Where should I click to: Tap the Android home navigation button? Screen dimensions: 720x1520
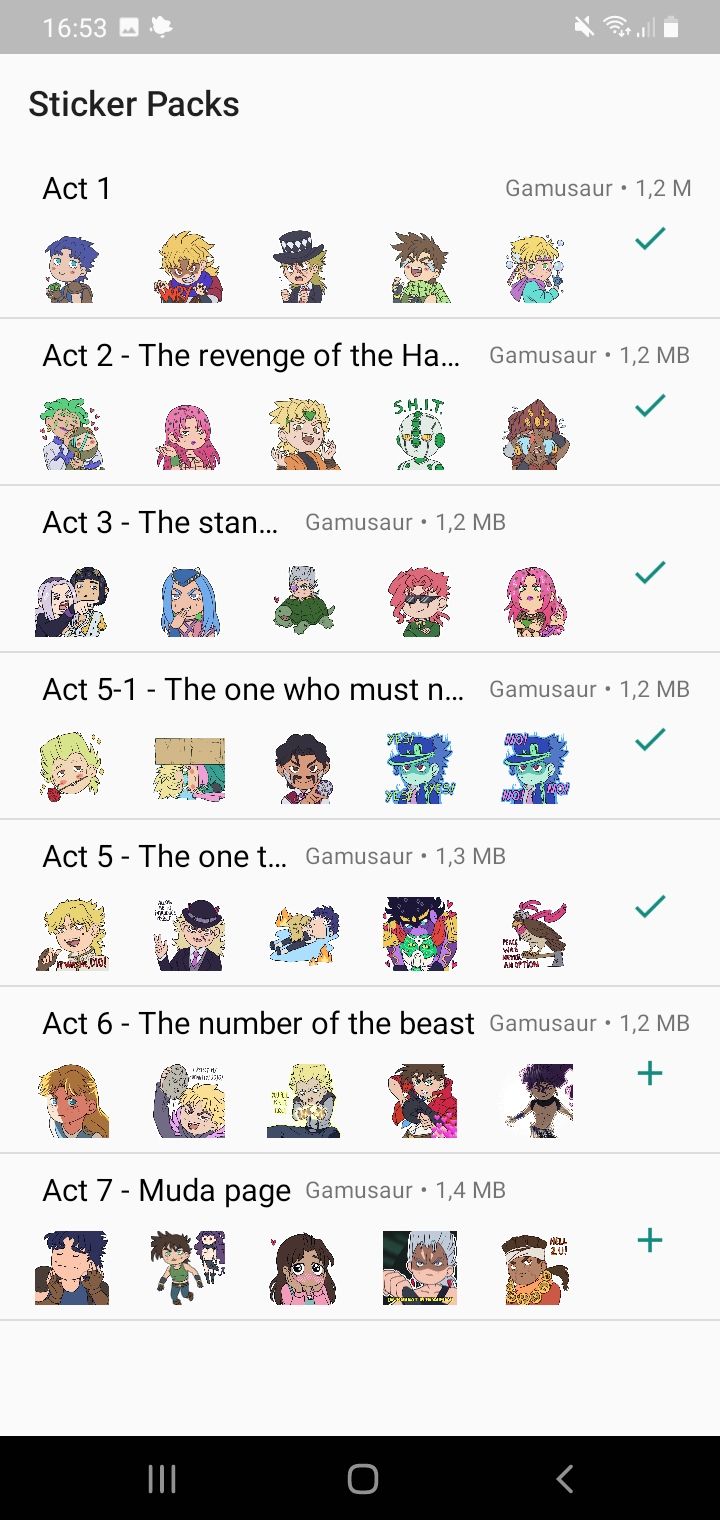pyautogui.click(x=362, y=1479)
